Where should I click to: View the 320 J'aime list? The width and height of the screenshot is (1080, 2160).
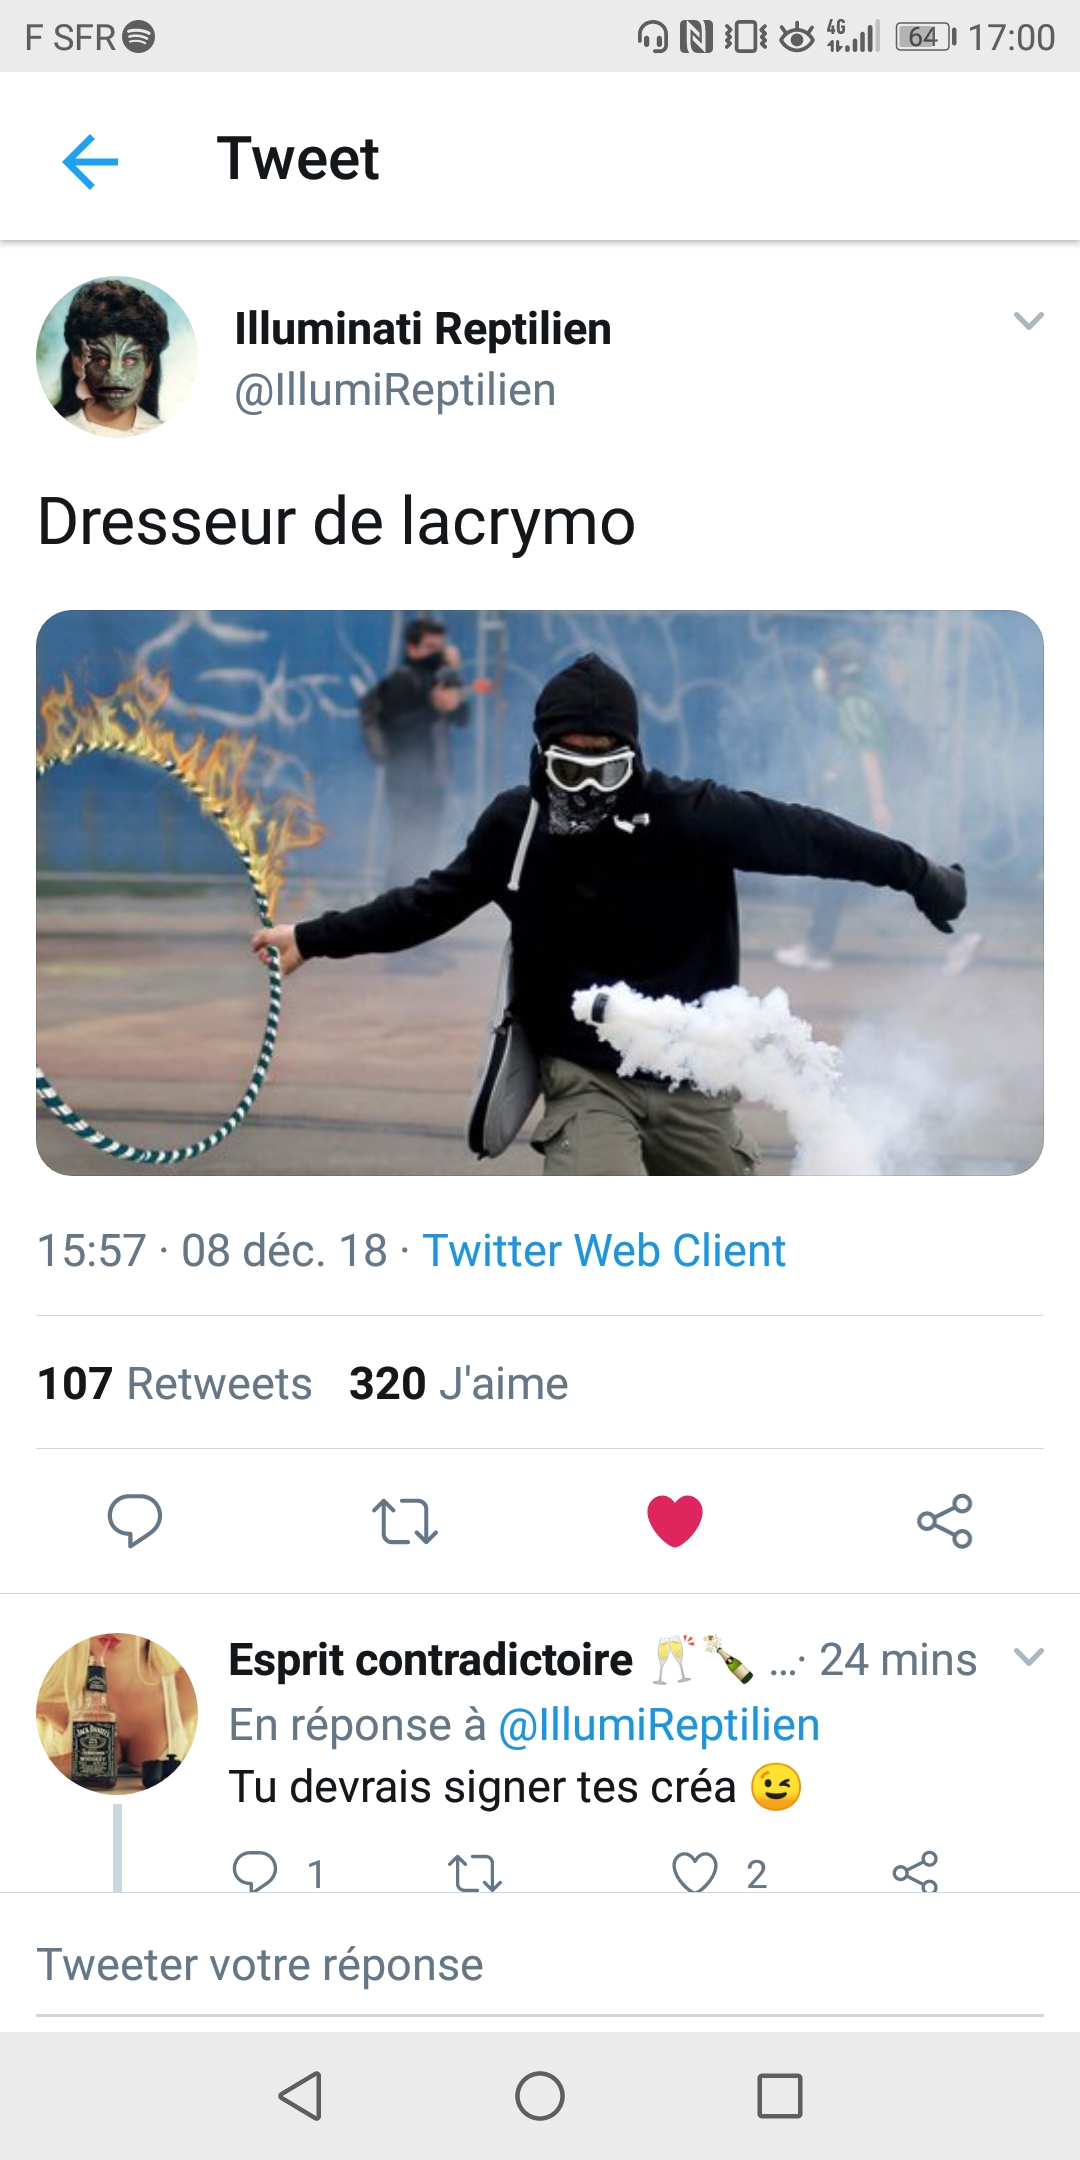coord(458,1384)
